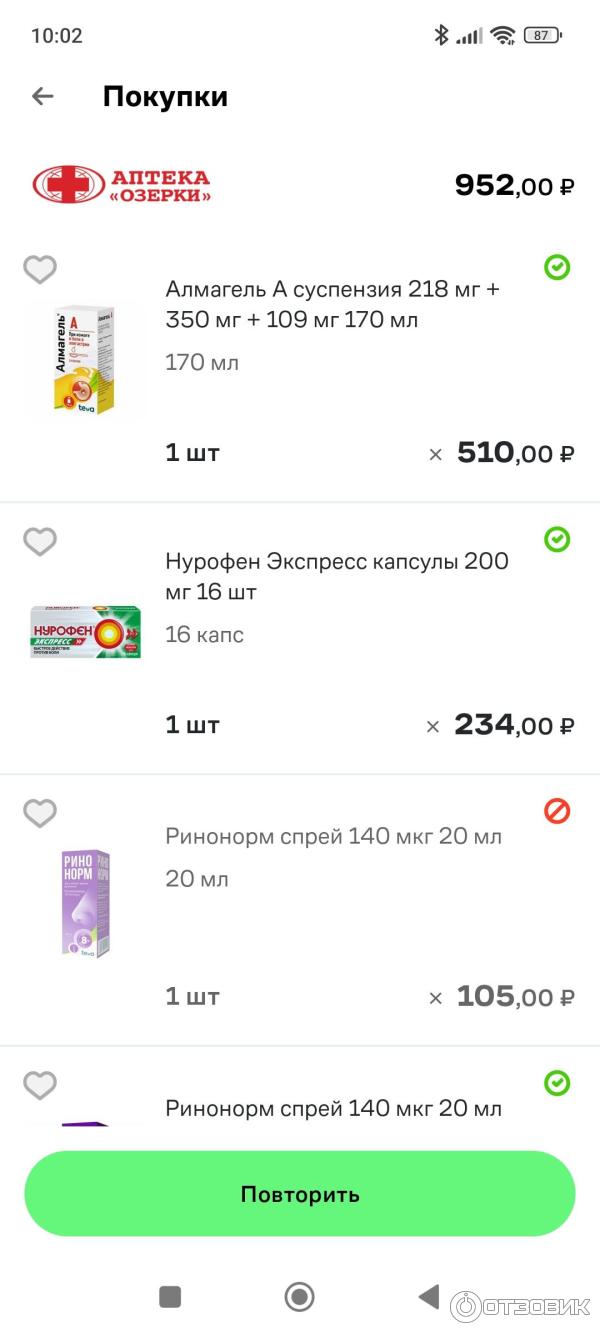600x1333 pixels.
Task: Tap green checkmark status for Алмагель А
Action: tap(557, 267)
